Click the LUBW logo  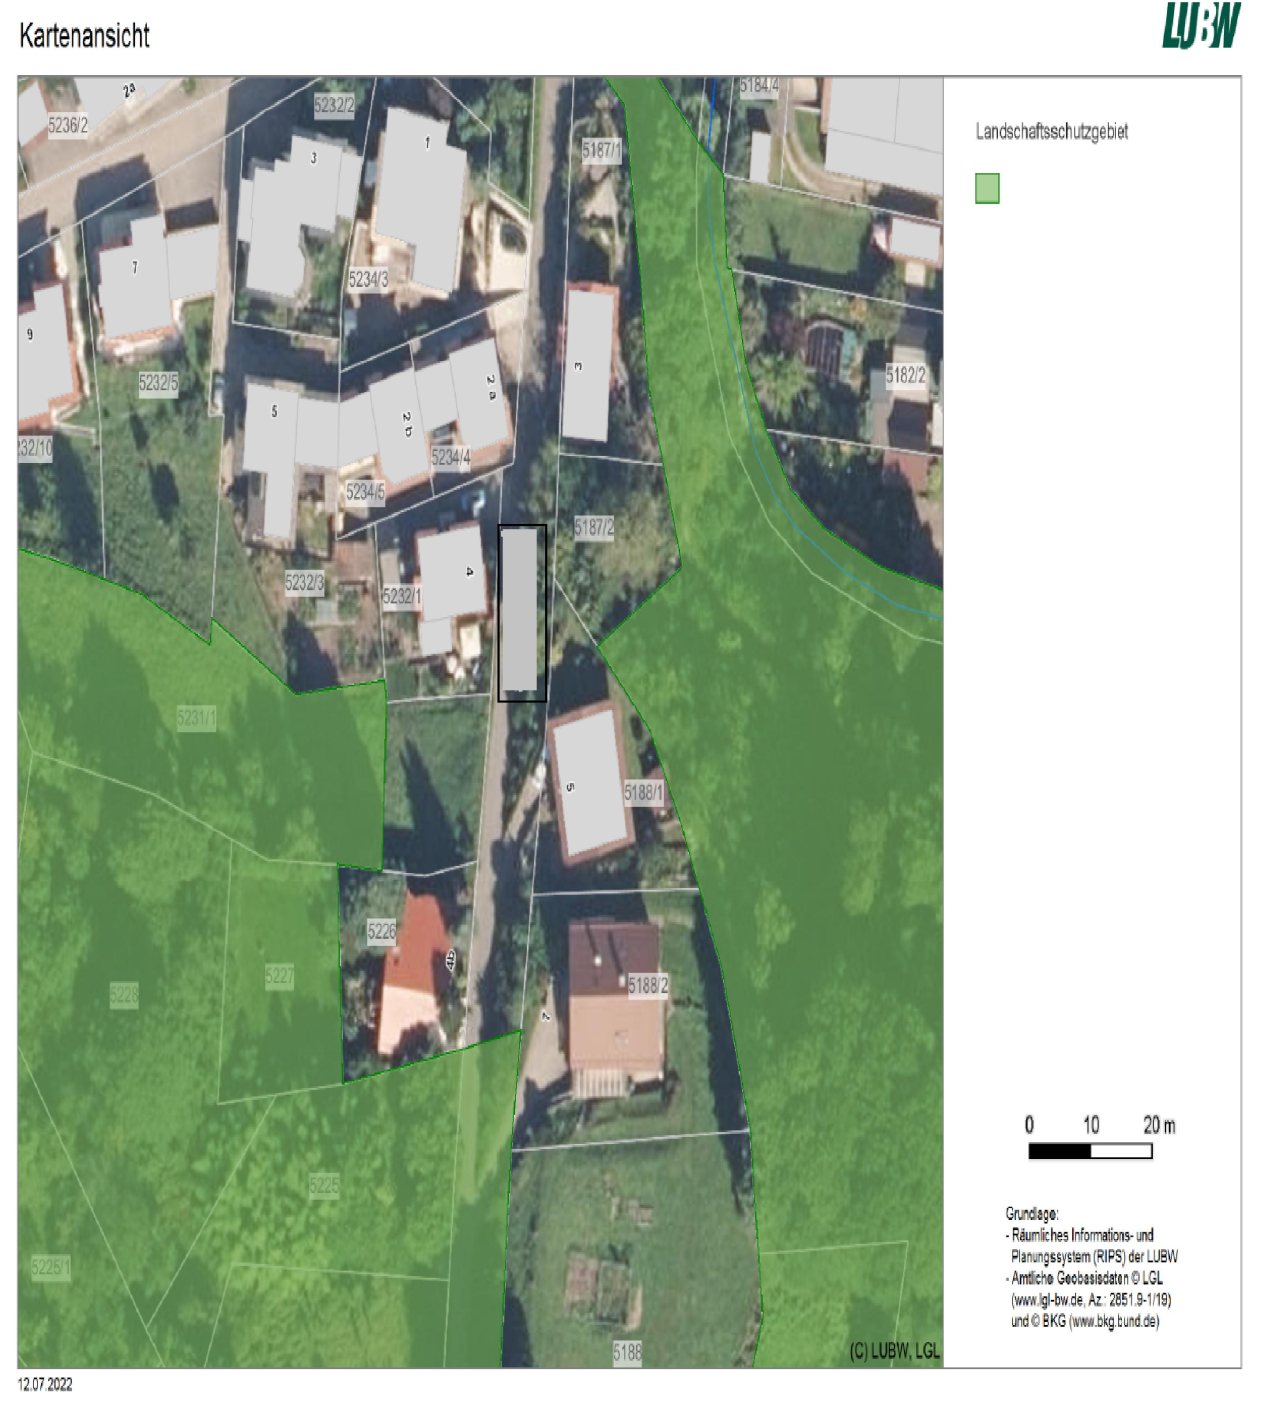pyautogui.click(x=1200, y=26)
